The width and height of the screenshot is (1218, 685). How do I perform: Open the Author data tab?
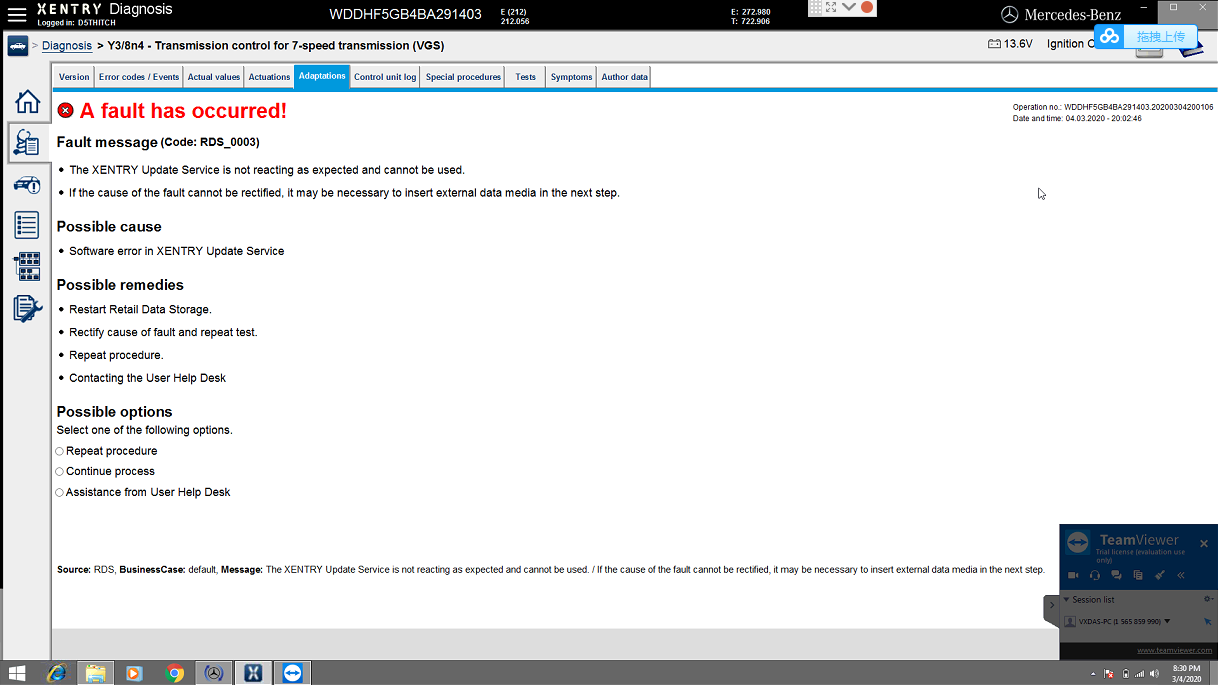(624, 77)
